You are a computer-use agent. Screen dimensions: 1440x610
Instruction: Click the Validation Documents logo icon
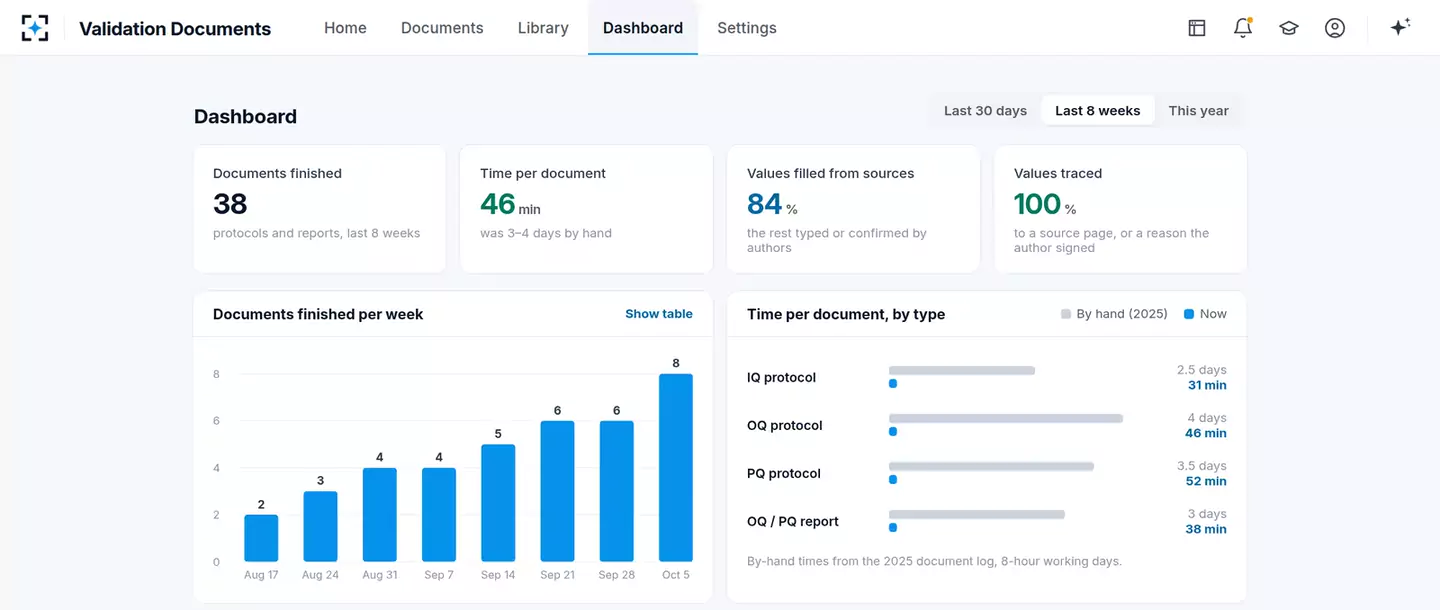point(35,28)
